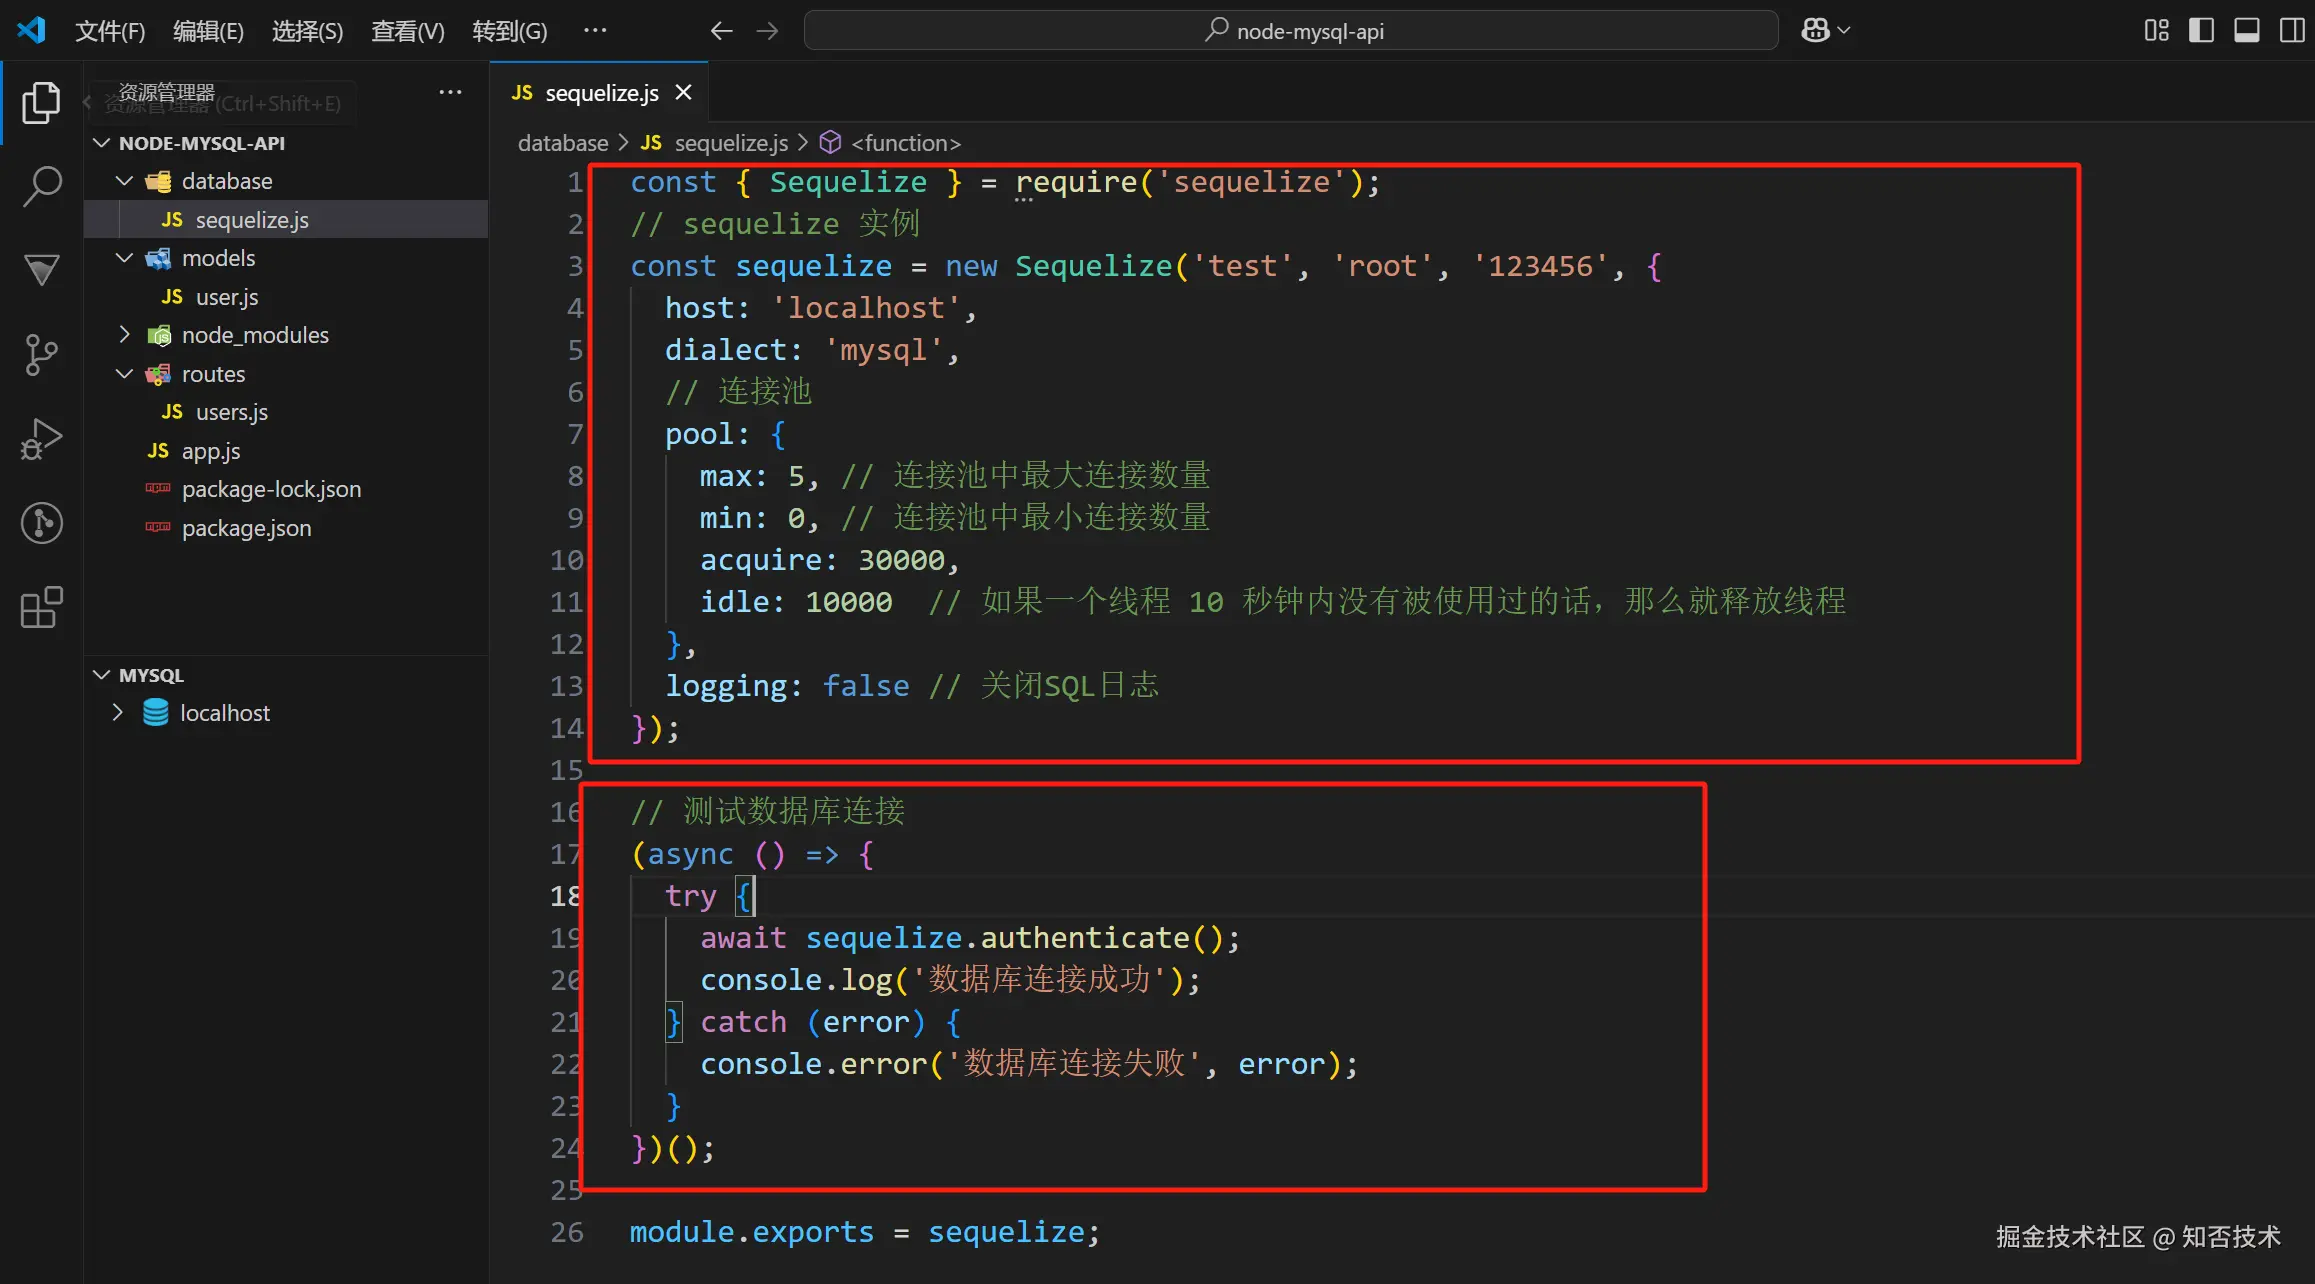Open the 文件(F) menu
The height and width of the screenshot is (1284, 2315).
pos(110,31)
